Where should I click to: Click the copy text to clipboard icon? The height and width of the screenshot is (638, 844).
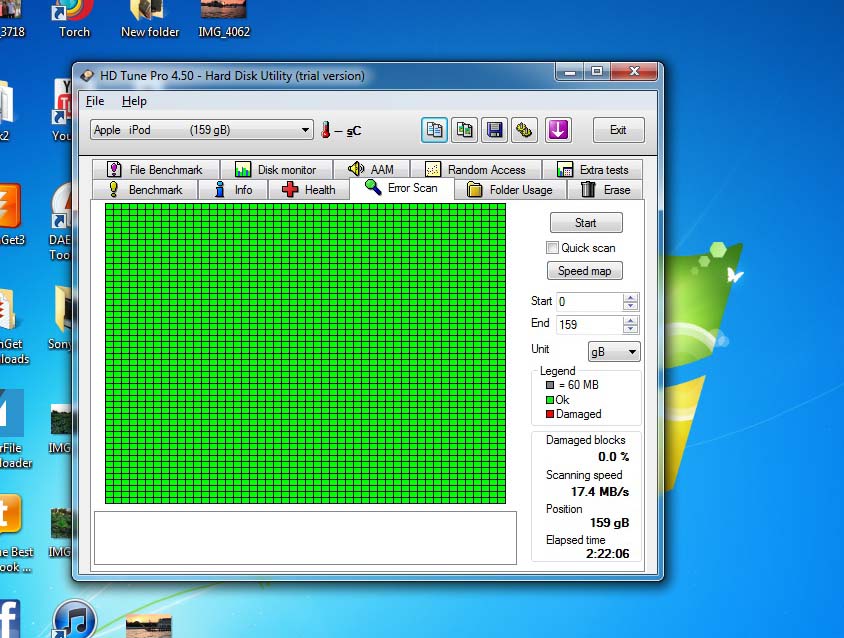(x=434, y=130)
